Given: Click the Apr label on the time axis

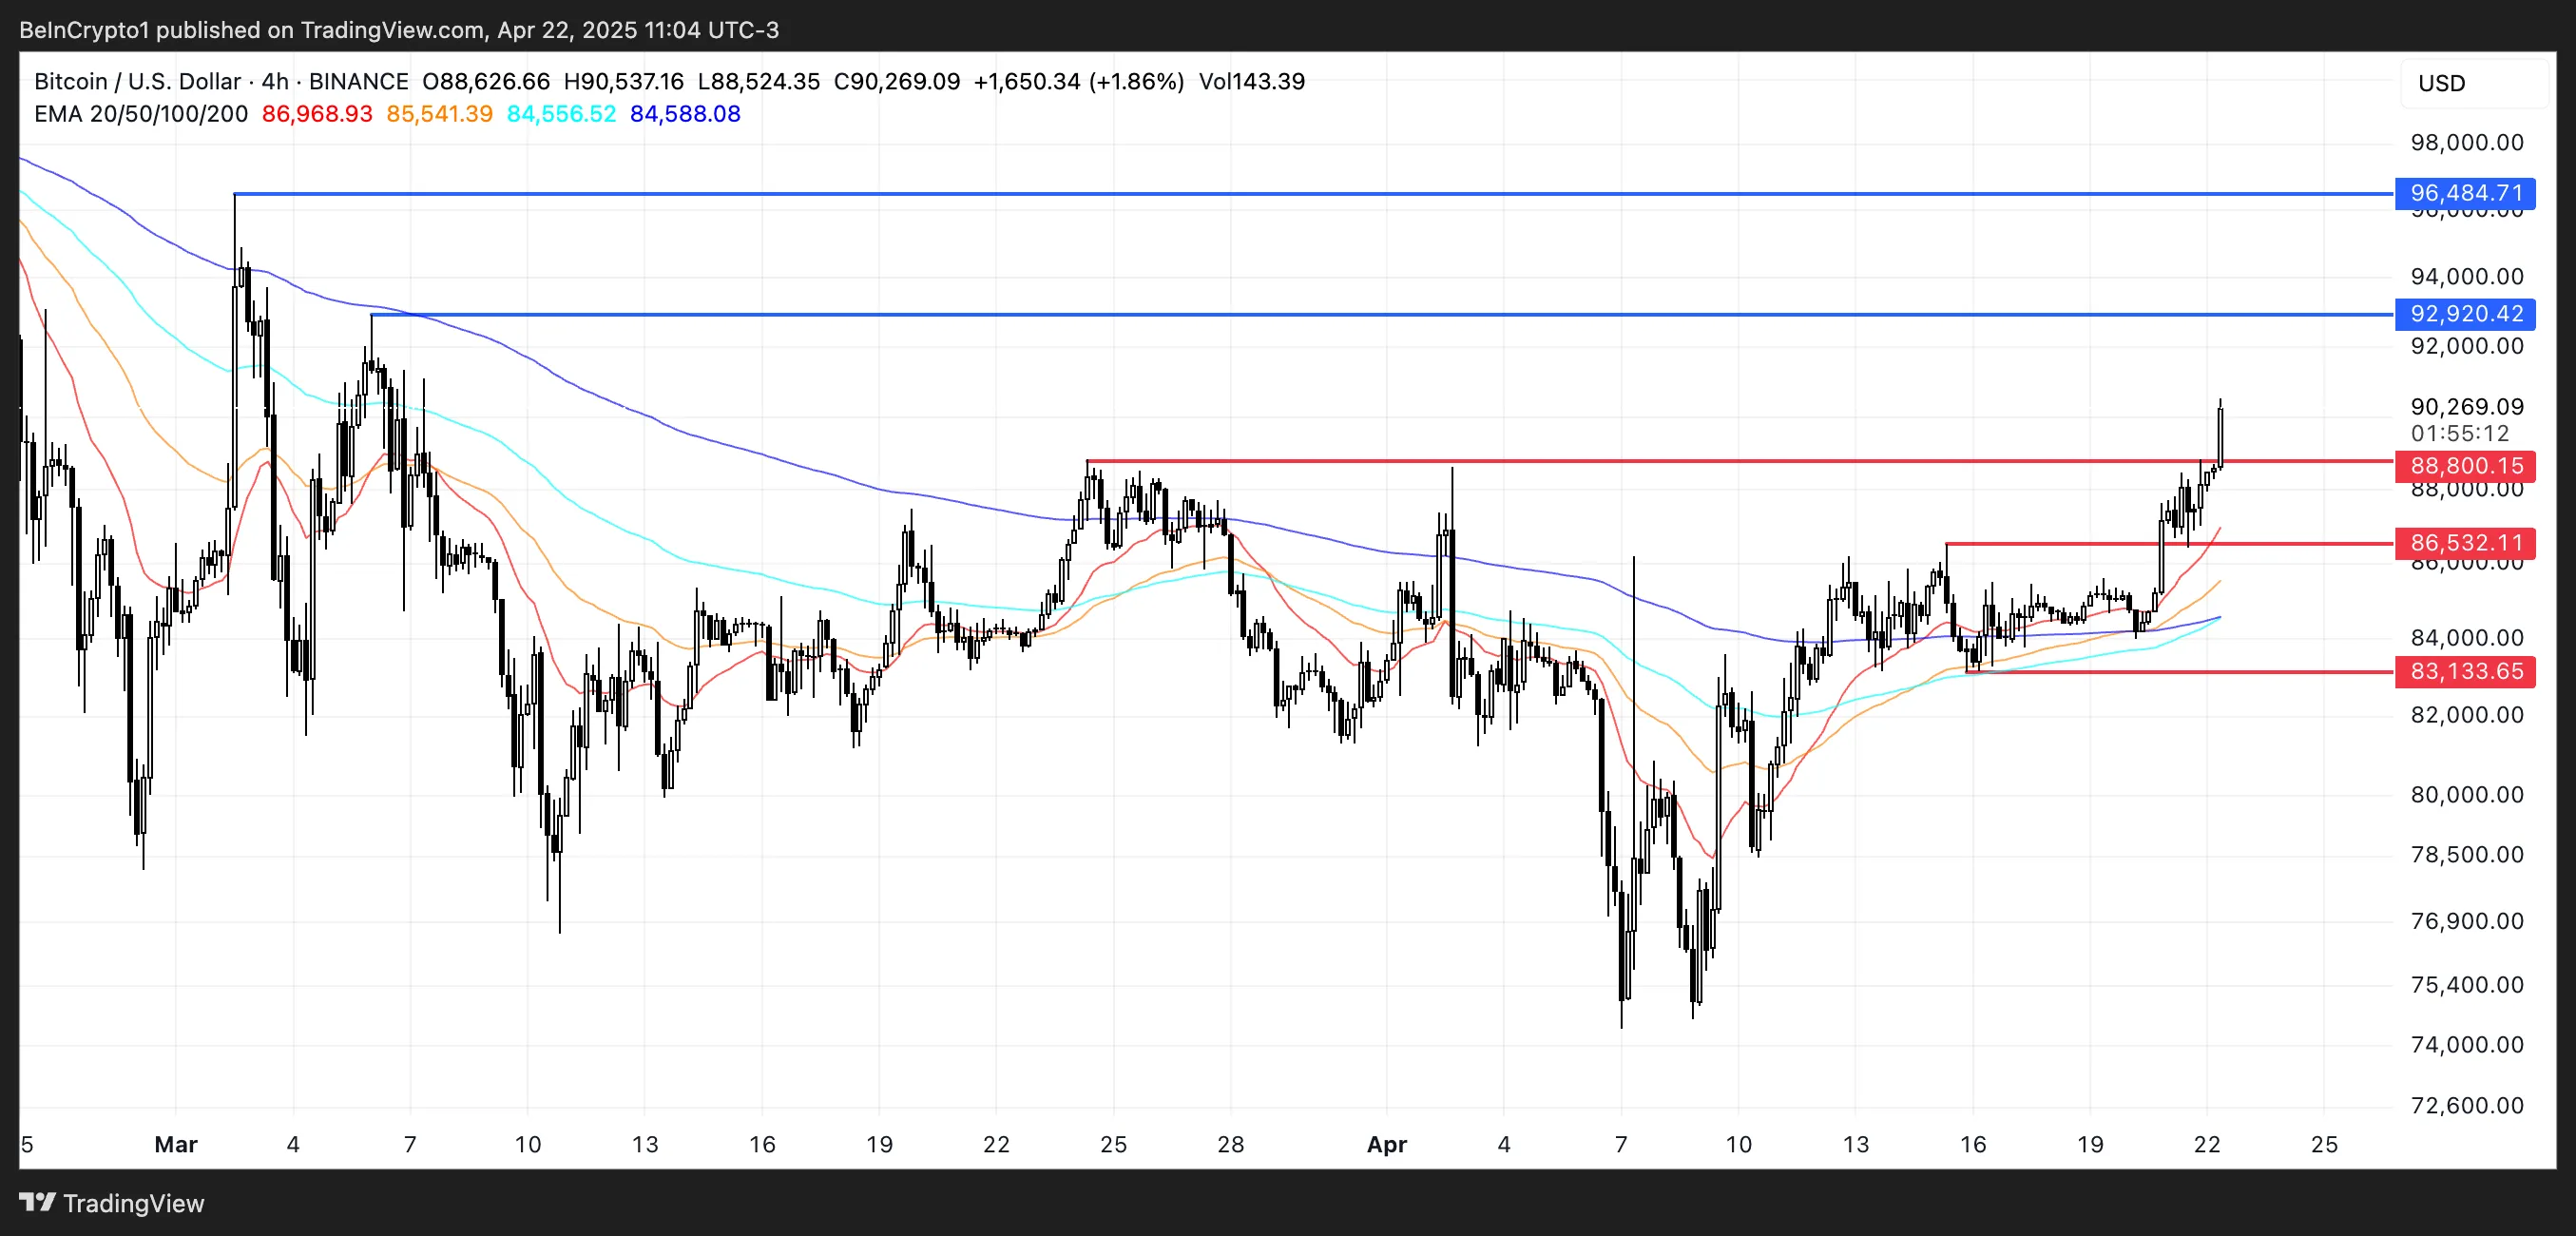Looking at the screenshot, I should (x=1387, y=1144).
